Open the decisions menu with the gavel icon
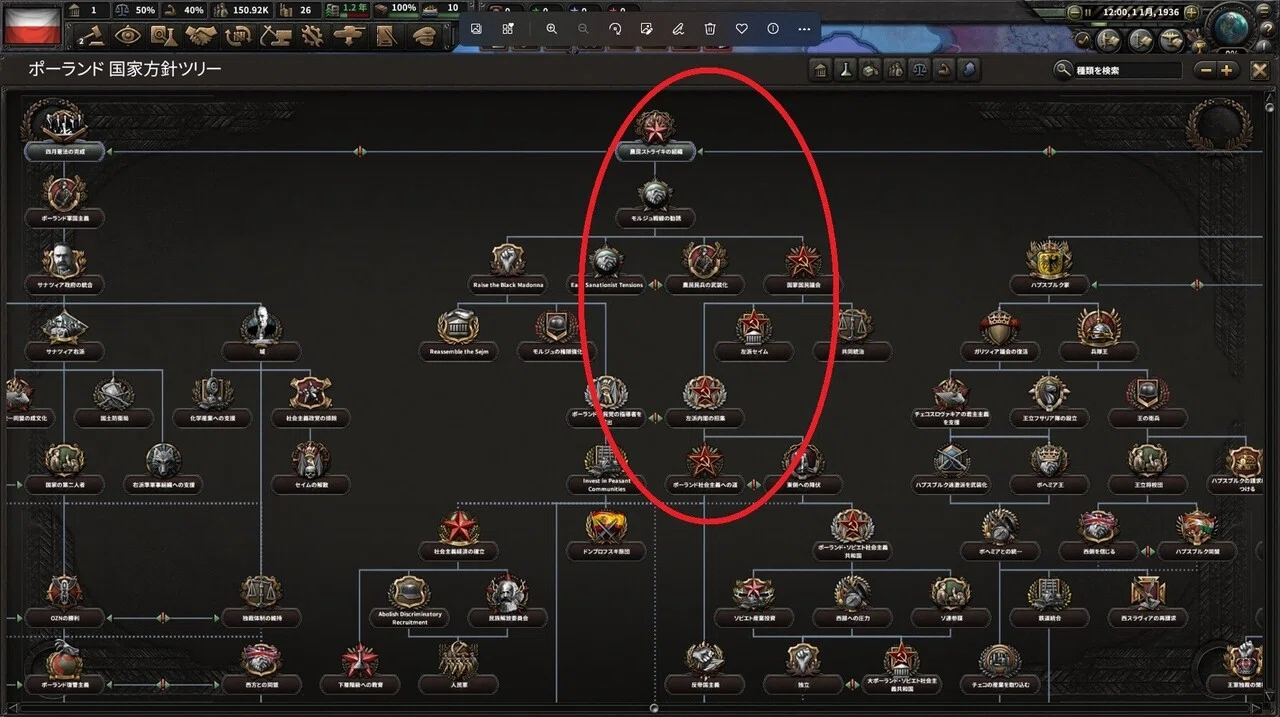Image resolution: width=1280 pixels, height=717 pixels. pos(93,34)
